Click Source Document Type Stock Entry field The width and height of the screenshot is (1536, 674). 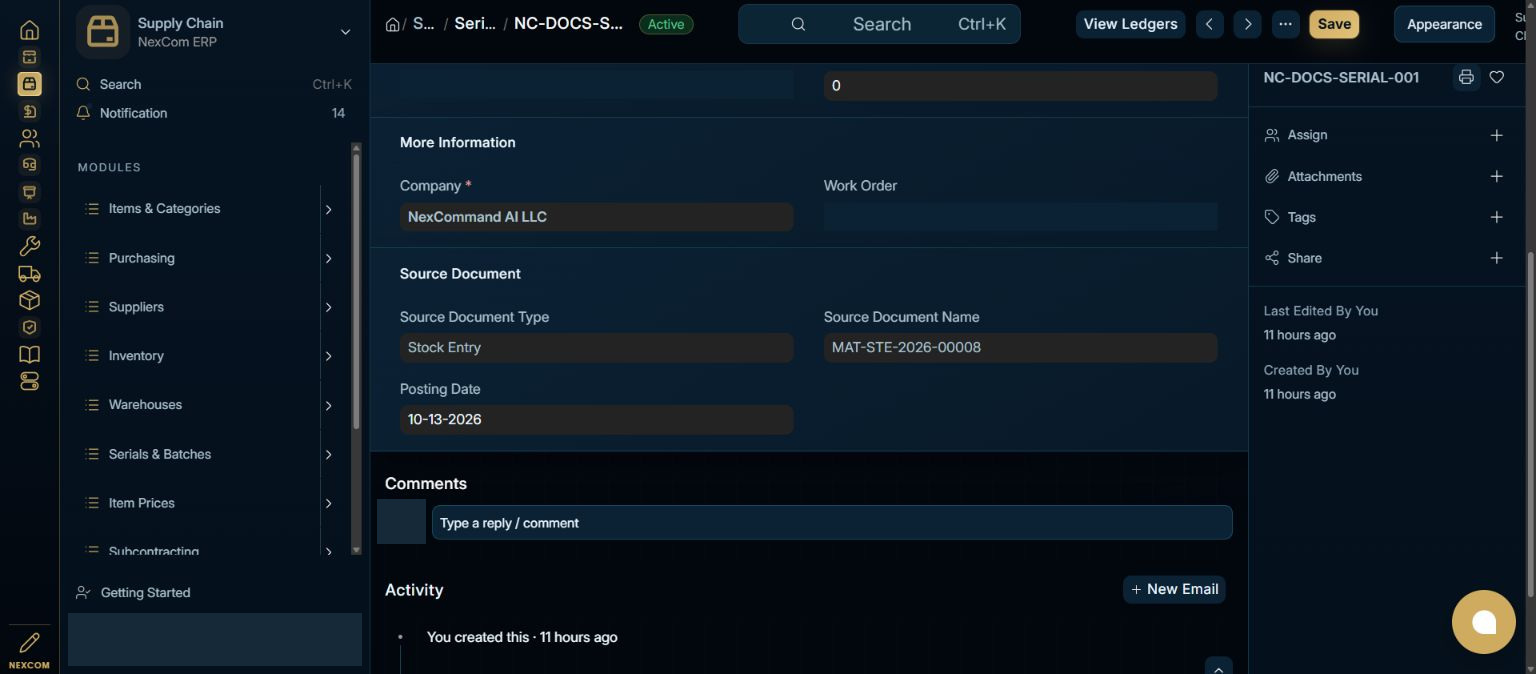coord(596,347)
